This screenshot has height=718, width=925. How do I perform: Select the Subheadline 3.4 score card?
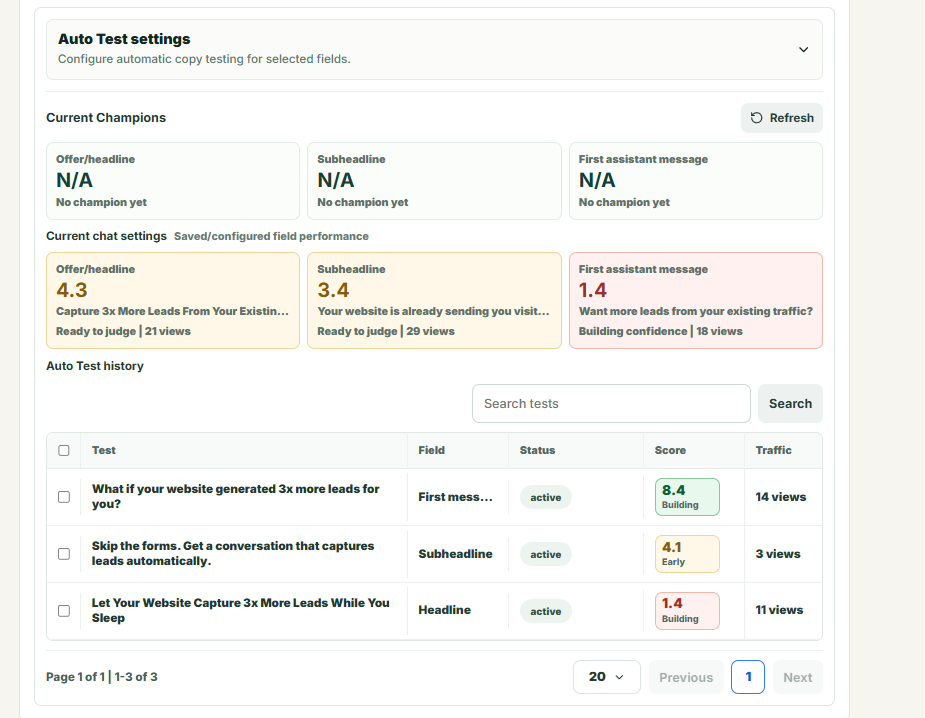click(x=434, y=300)
